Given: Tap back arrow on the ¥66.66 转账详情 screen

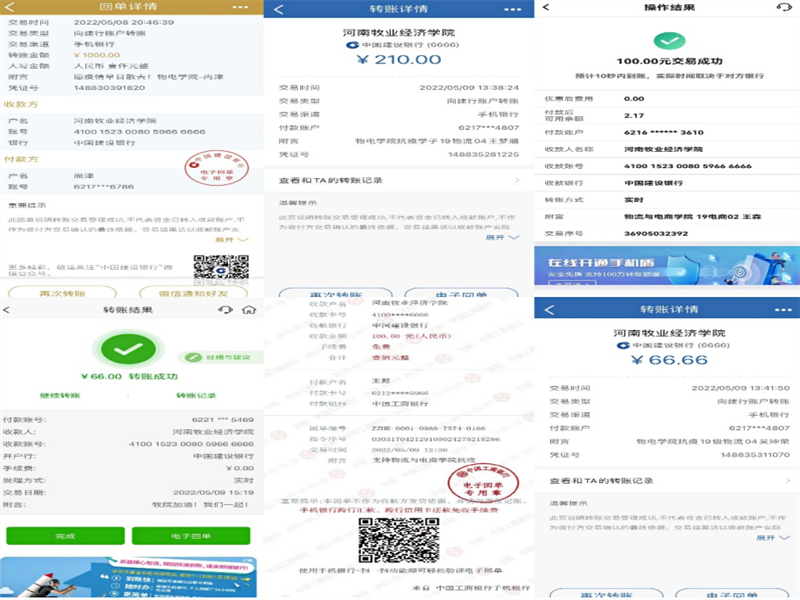Looking at the screenshot, I should point(547,309).
